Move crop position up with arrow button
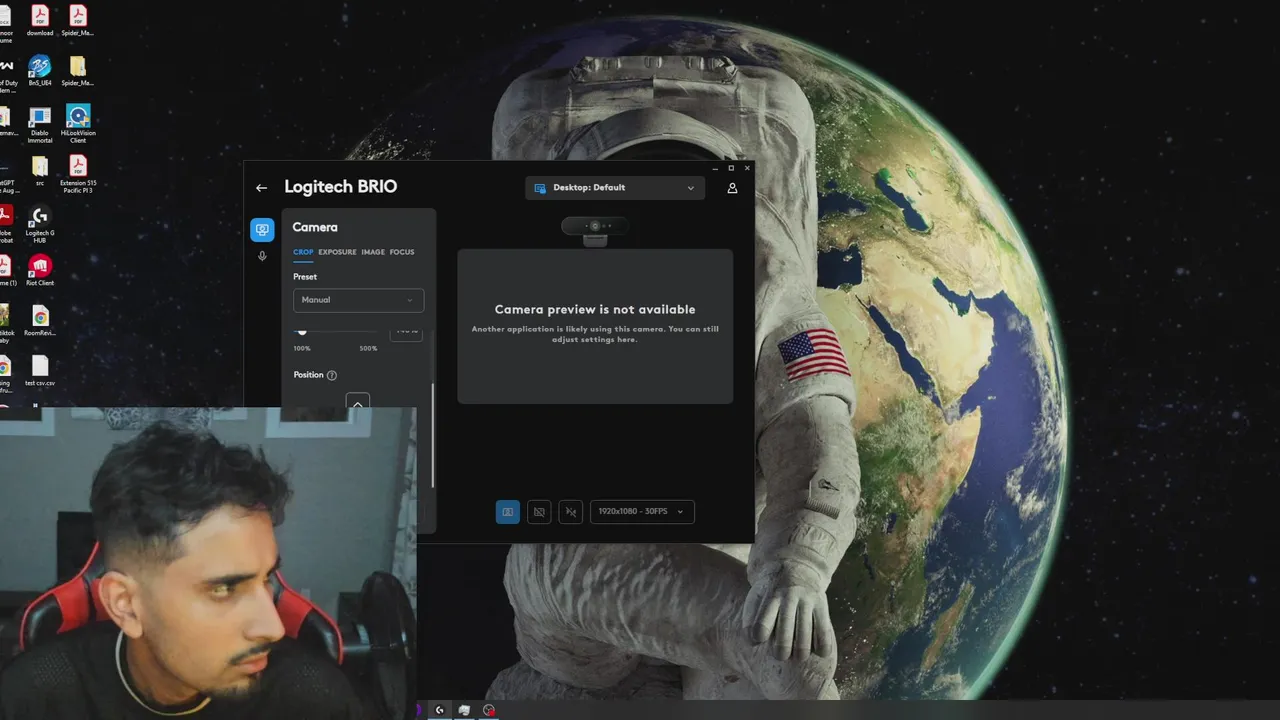Screen dimensions: 1280x720 click(x=358, y=402)
